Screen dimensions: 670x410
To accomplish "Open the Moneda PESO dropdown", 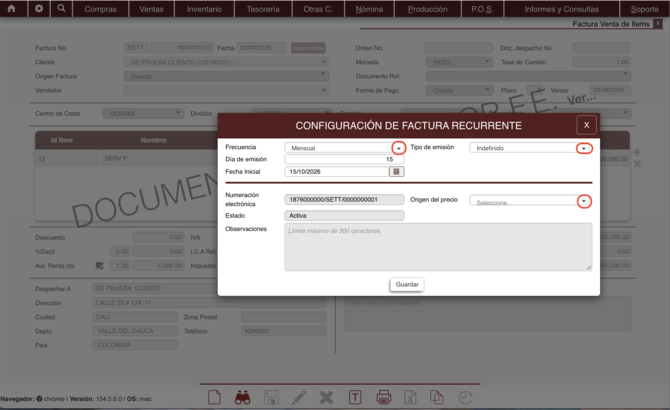I will click(460, 62).
